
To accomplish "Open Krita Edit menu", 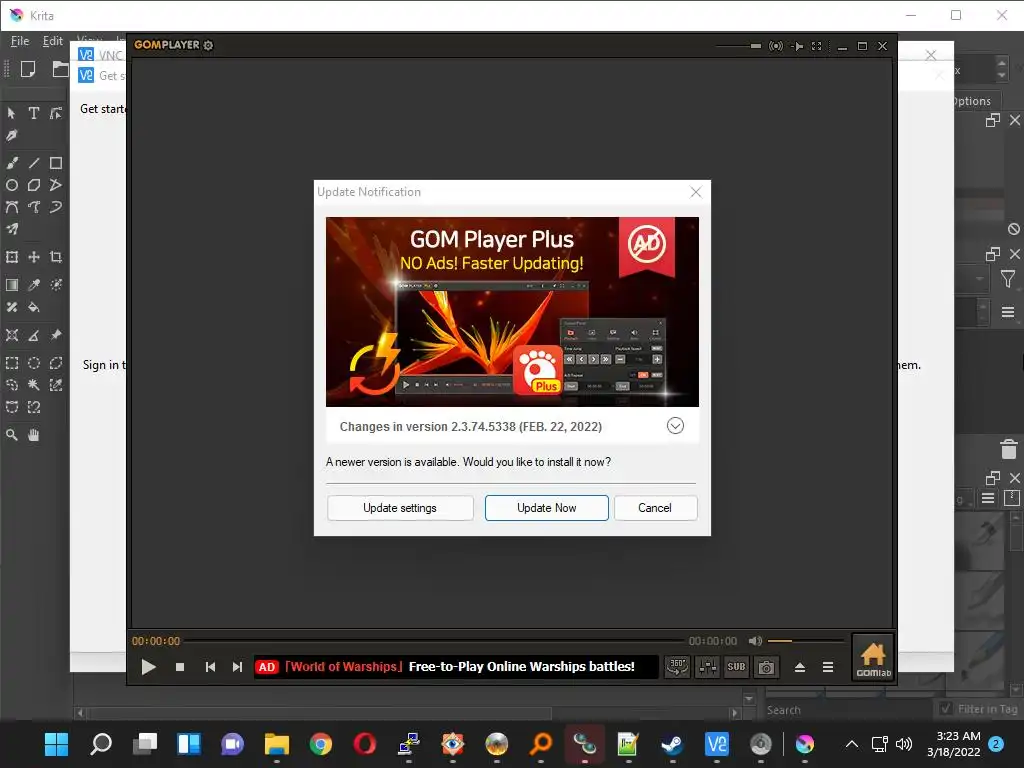I will pos(52,40).
